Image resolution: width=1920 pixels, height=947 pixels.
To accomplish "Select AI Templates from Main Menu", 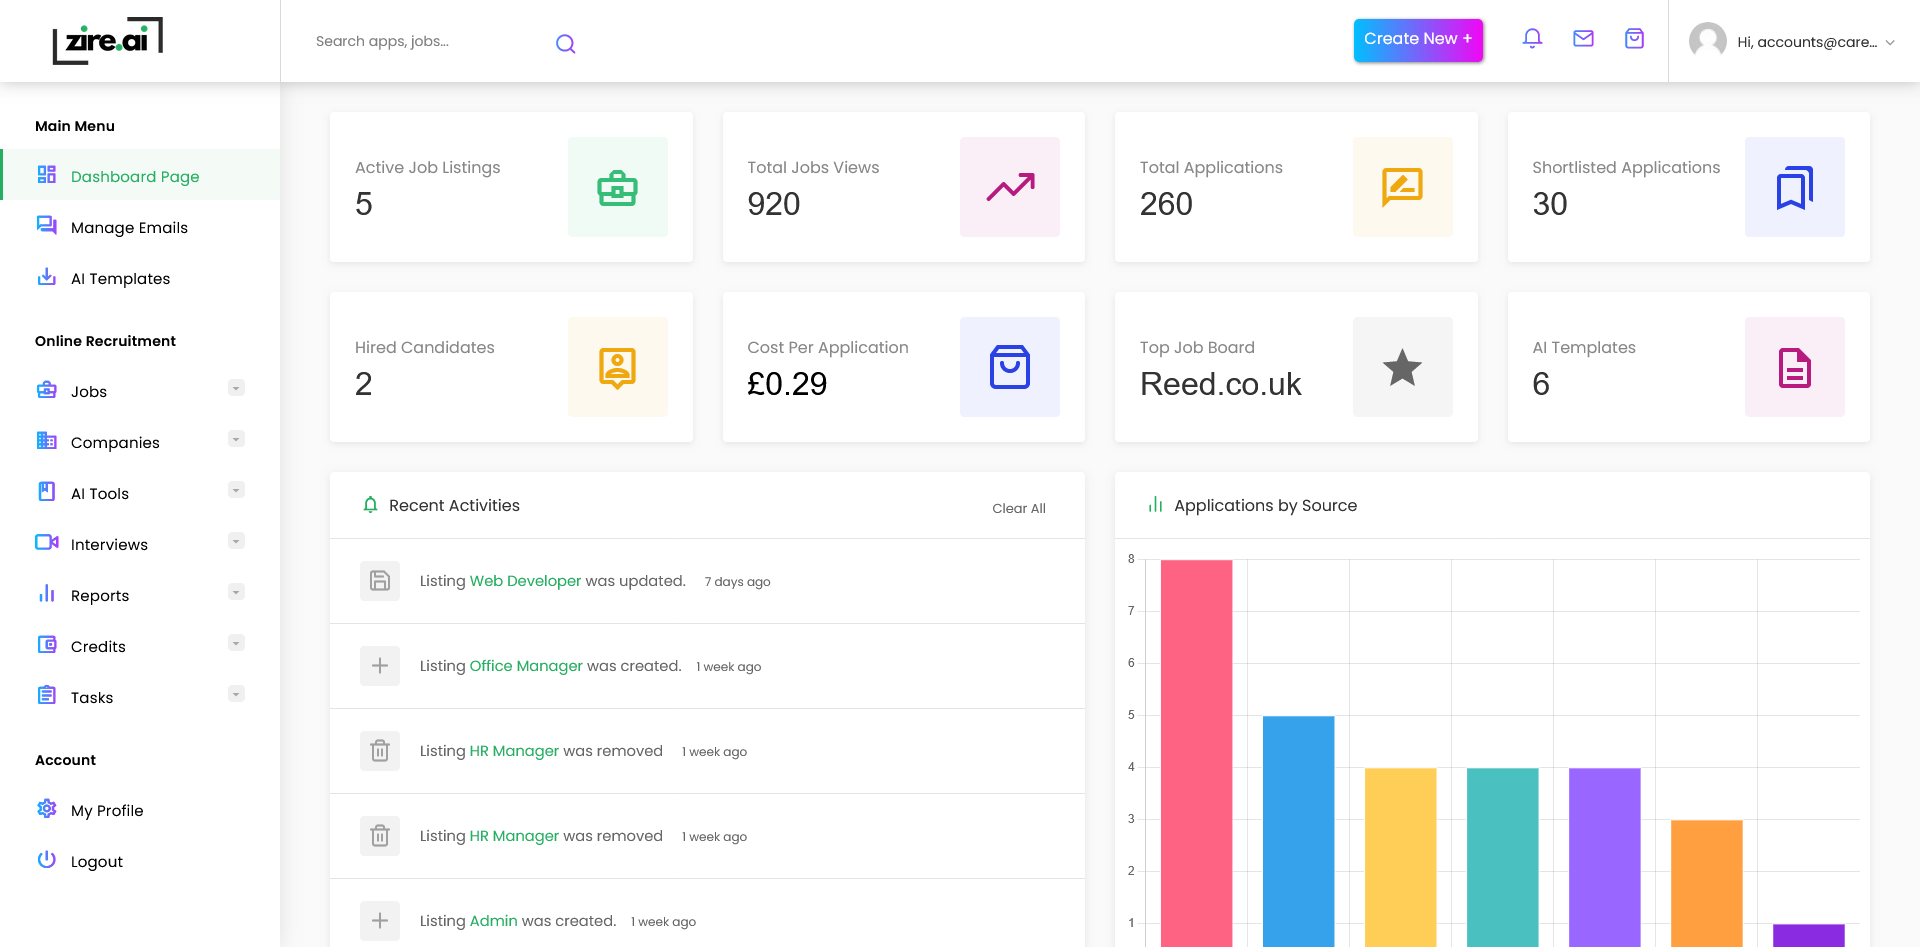I will 120,279.
